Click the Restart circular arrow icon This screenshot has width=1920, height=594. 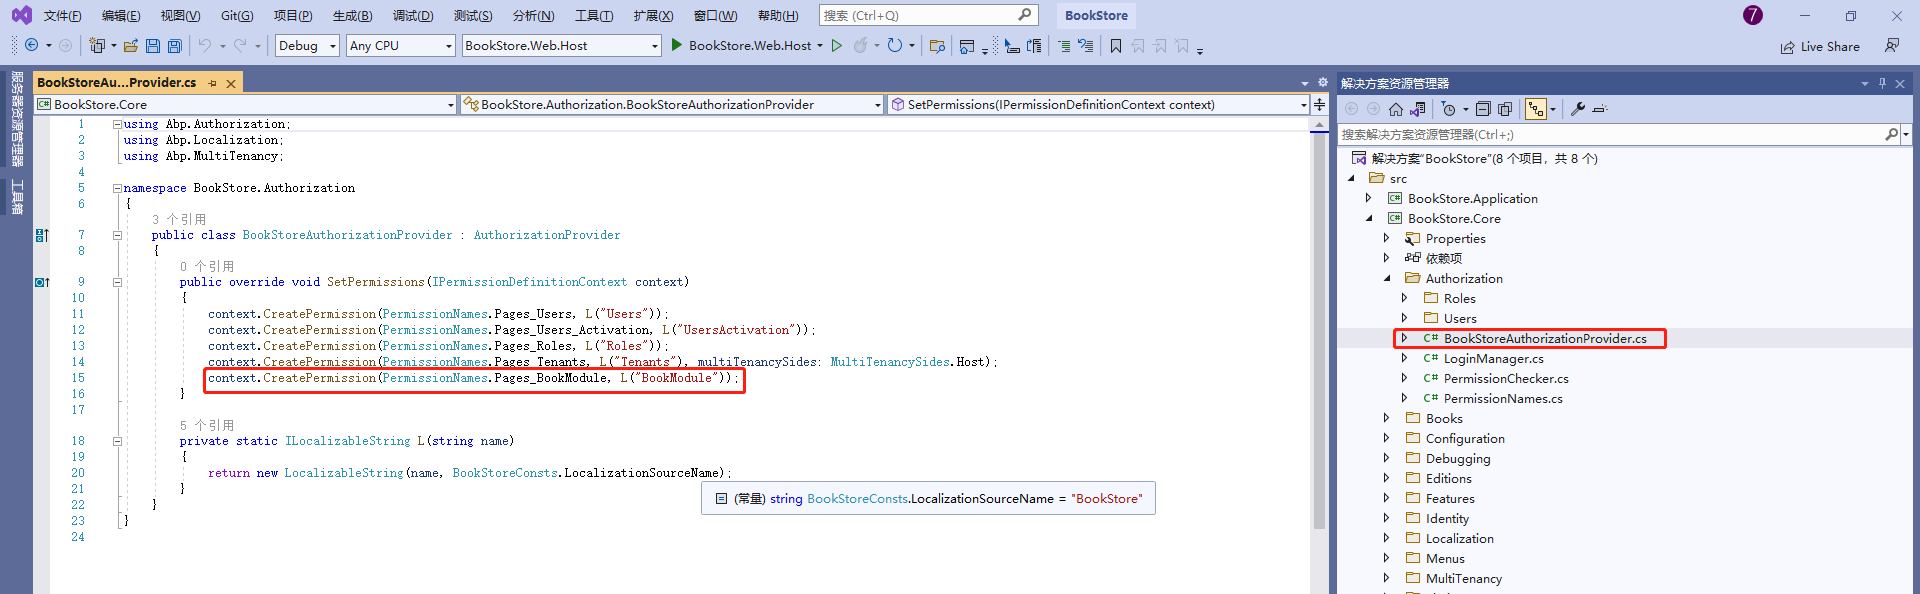click(x=895, y=46)
